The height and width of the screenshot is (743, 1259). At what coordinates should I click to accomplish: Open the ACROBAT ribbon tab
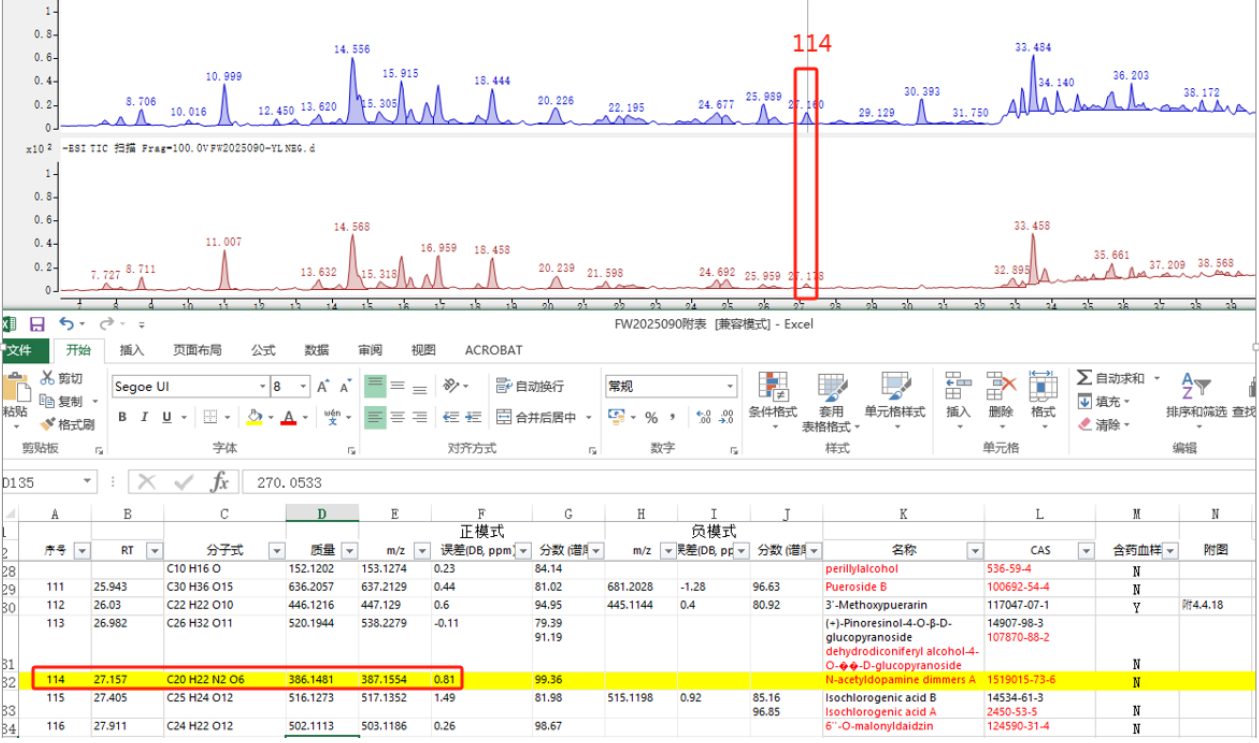tap(493, 350)
